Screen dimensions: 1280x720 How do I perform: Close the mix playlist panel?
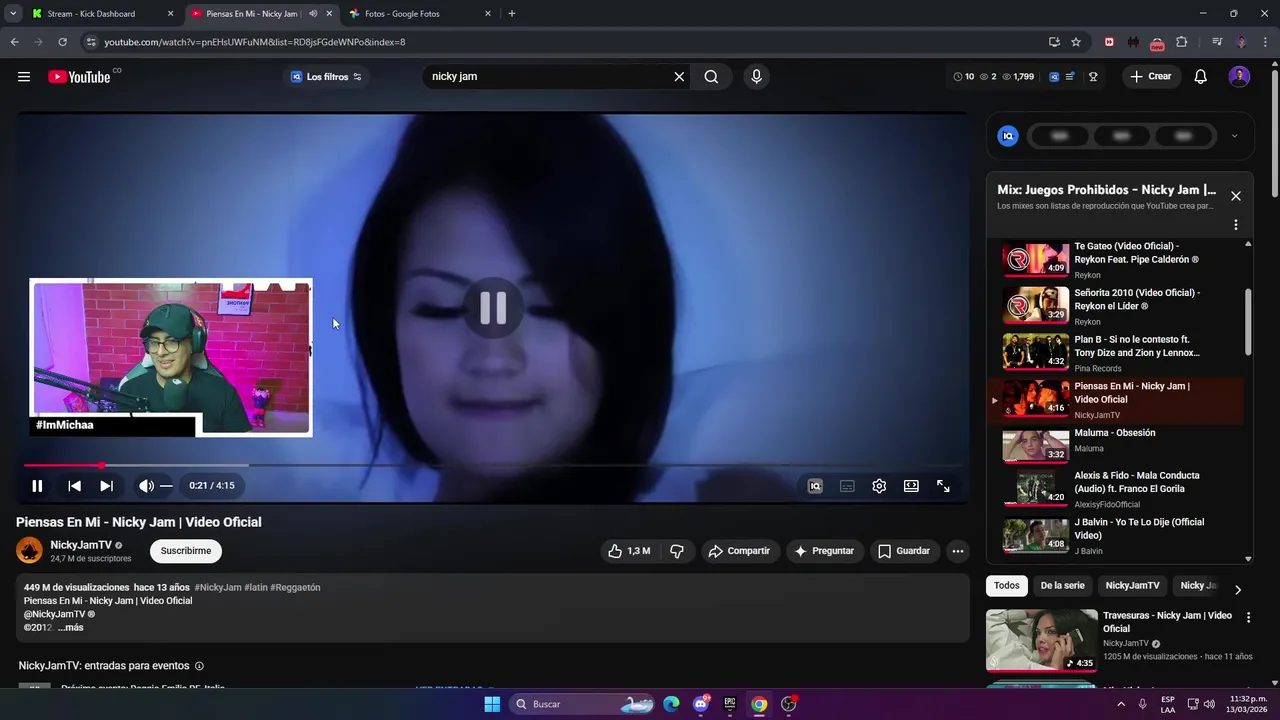point(1236,196)
